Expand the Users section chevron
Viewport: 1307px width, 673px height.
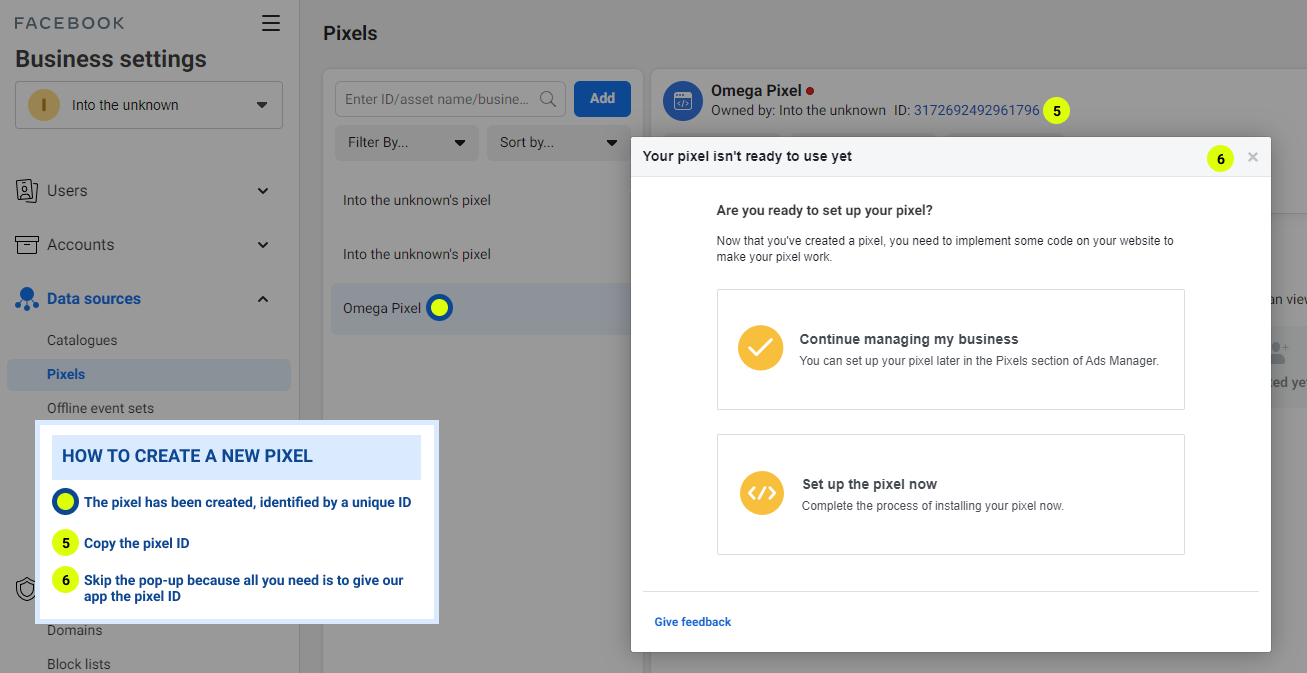[x=263, y=190]
